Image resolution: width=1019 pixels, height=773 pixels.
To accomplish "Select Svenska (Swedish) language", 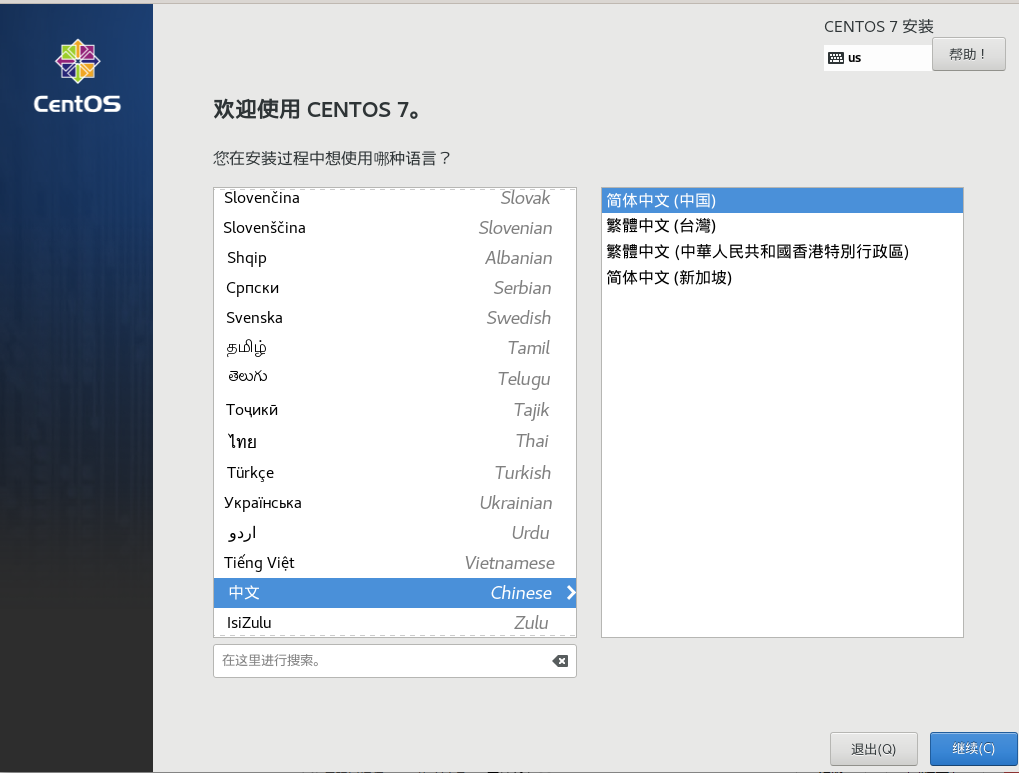I will click(394, 317).
